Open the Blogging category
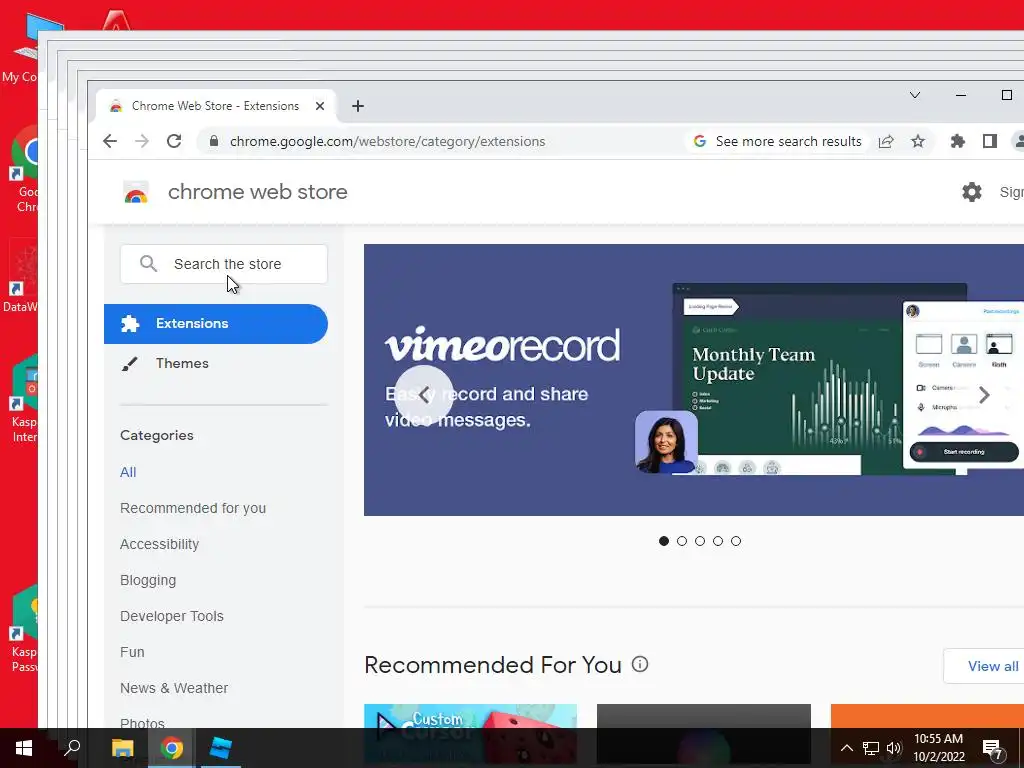This screenshot has width=1024, height=768. pyautogui.click(x=148, y=580)
